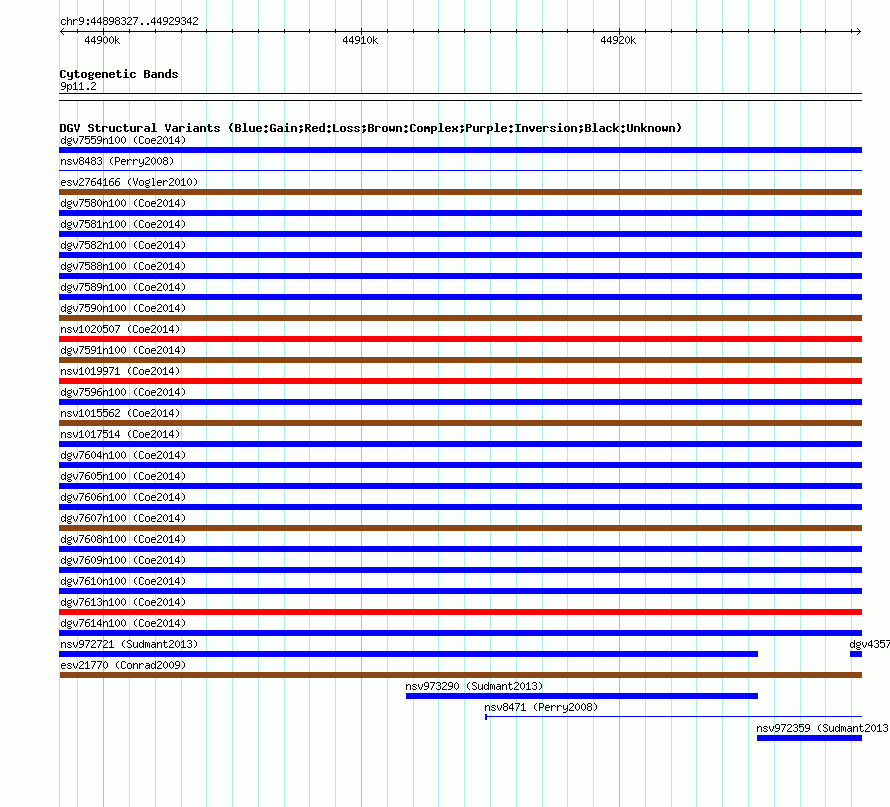Click the esv2764166 (Vogler2010) variant label
Screen dimensions: 890x807
129,182
